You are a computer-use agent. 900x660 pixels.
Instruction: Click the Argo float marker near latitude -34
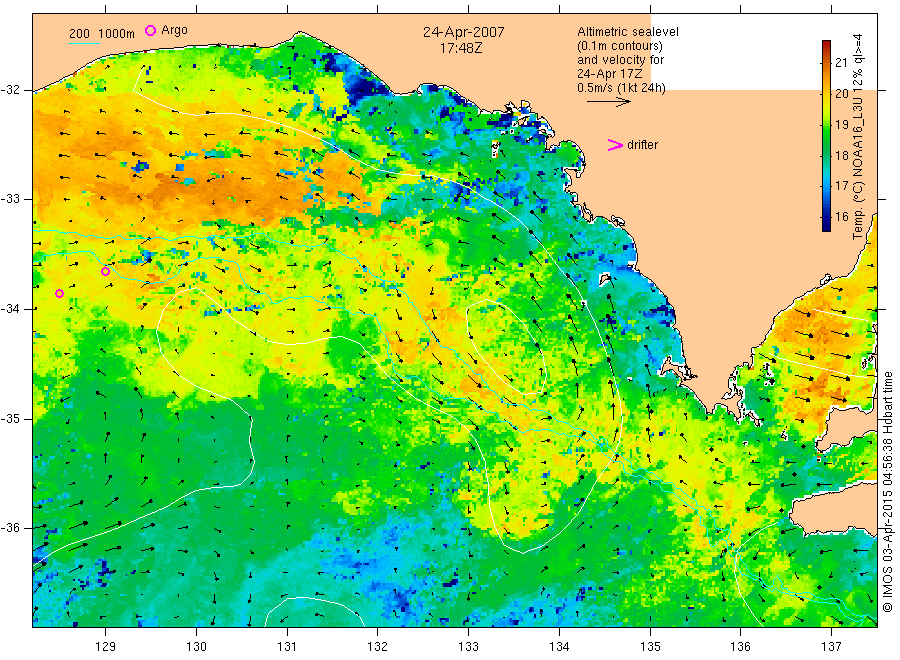[x=59, y=294]
